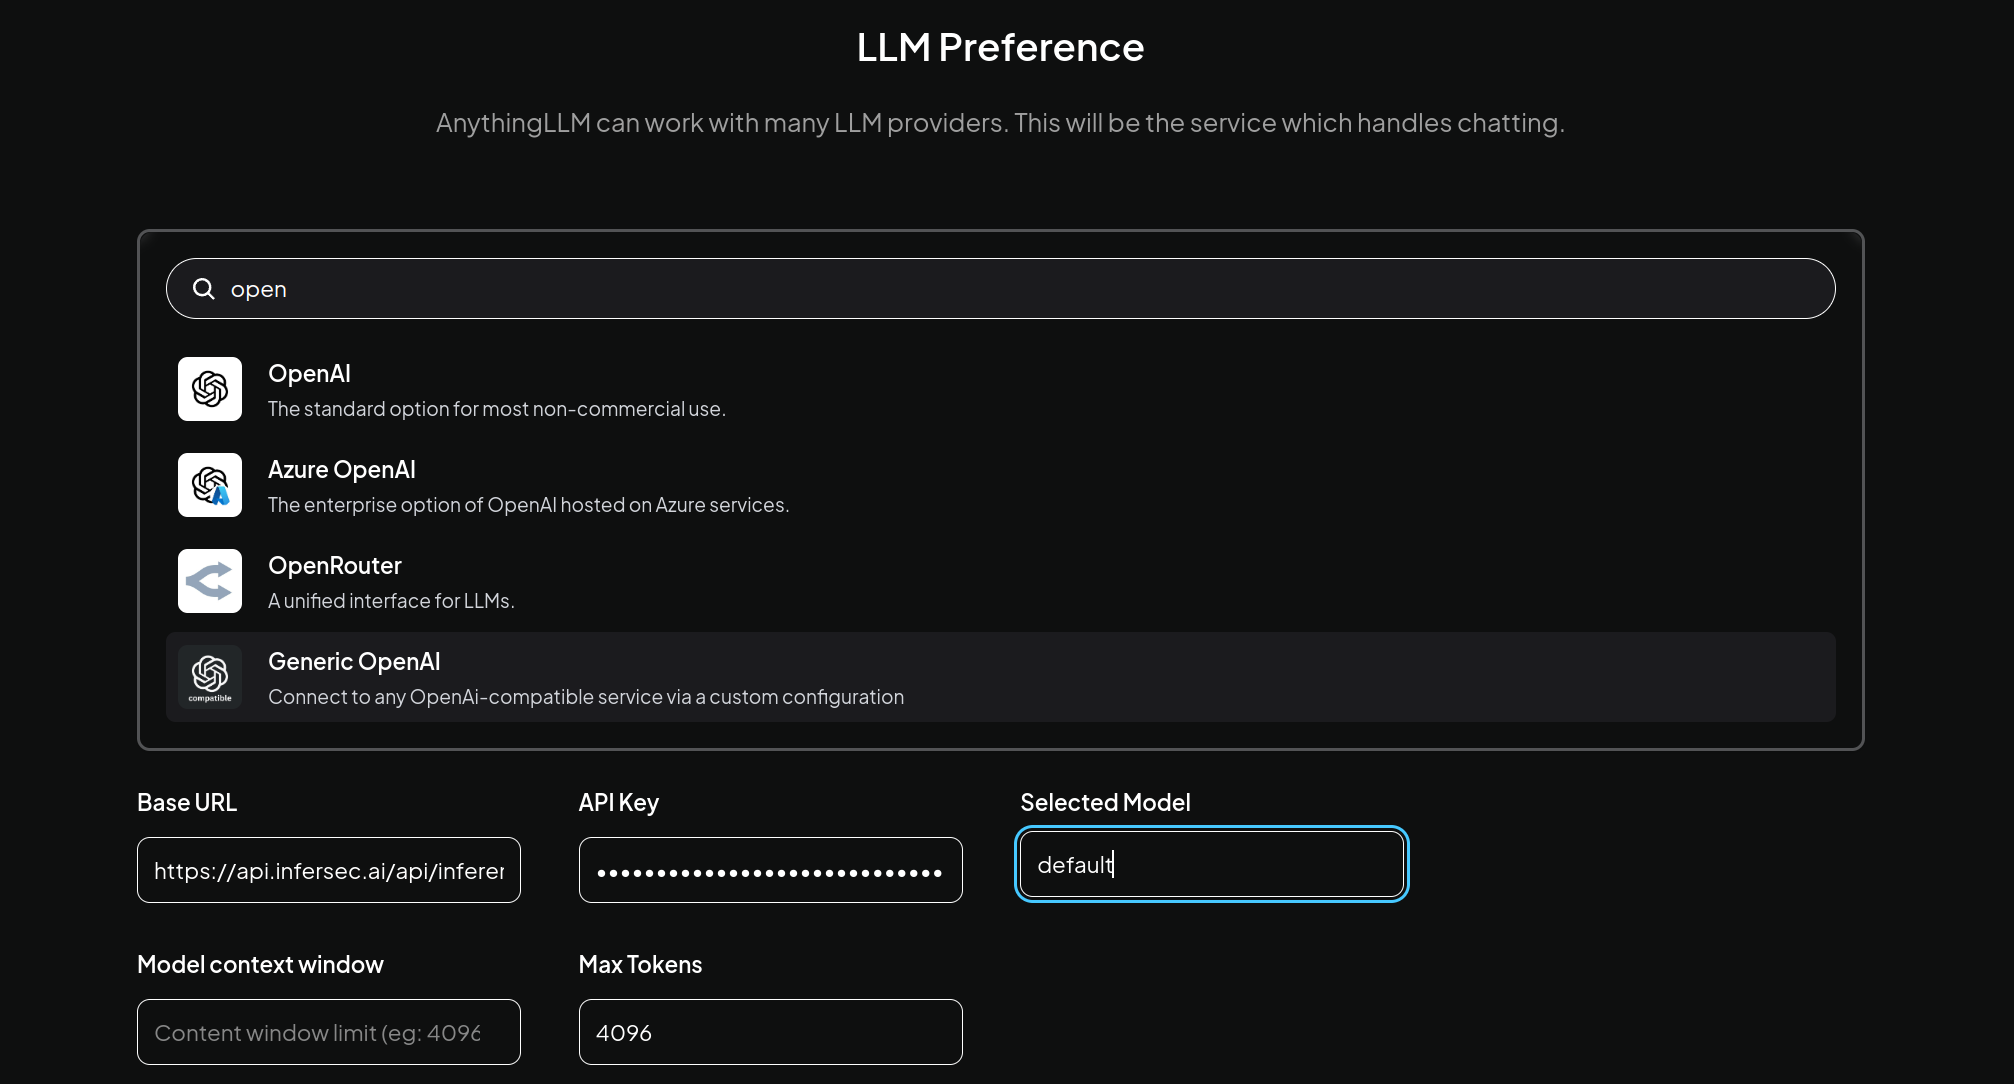This screenshot has height=1084, width=2014.
Task: Edit the Max Tokens value 4096
Action: (x=771, y=1032)
